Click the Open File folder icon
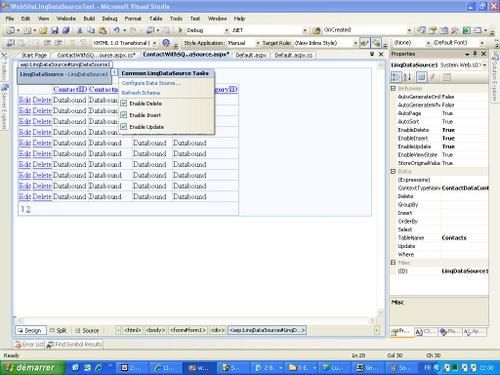 43,30
